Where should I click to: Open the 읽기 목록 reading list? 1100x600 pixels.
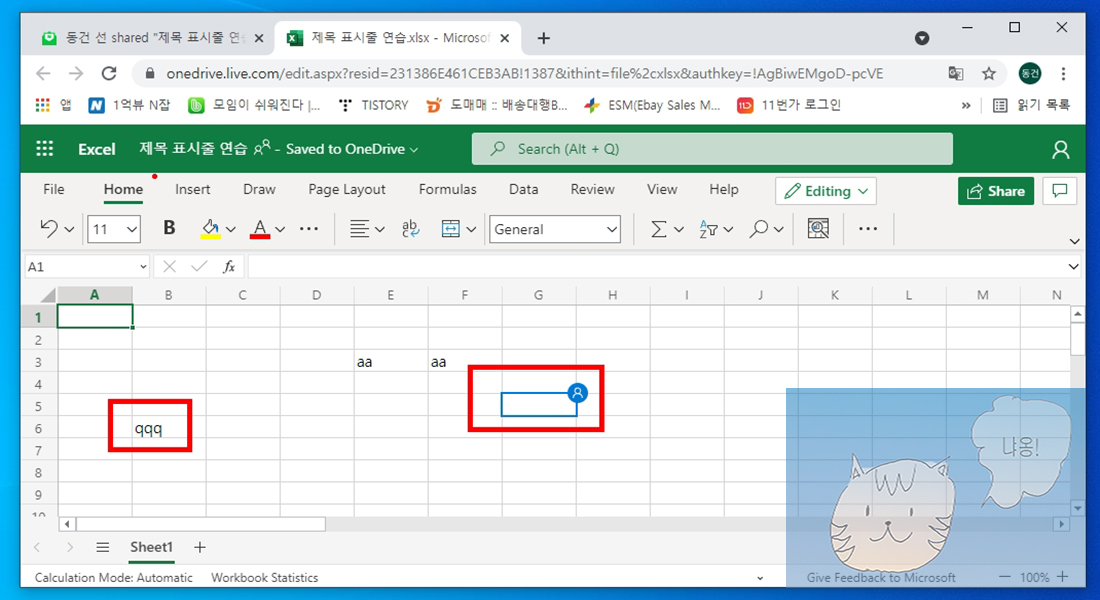coord(1031,105)
